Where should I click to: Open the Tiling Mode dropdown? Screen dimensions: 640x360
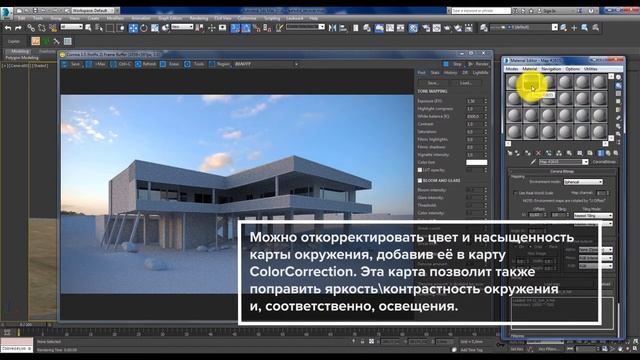pos(593,216)
